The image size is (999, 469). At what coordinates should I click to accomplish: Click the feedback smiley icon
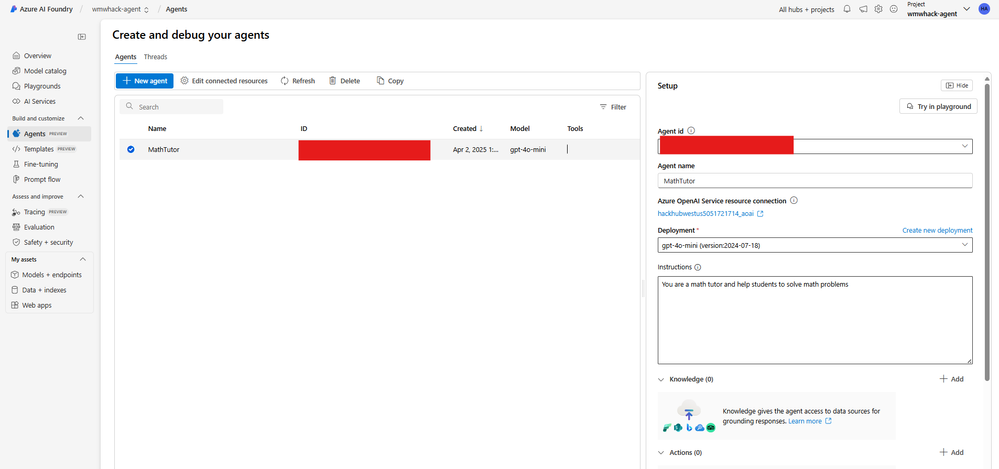tap(894, 10)
